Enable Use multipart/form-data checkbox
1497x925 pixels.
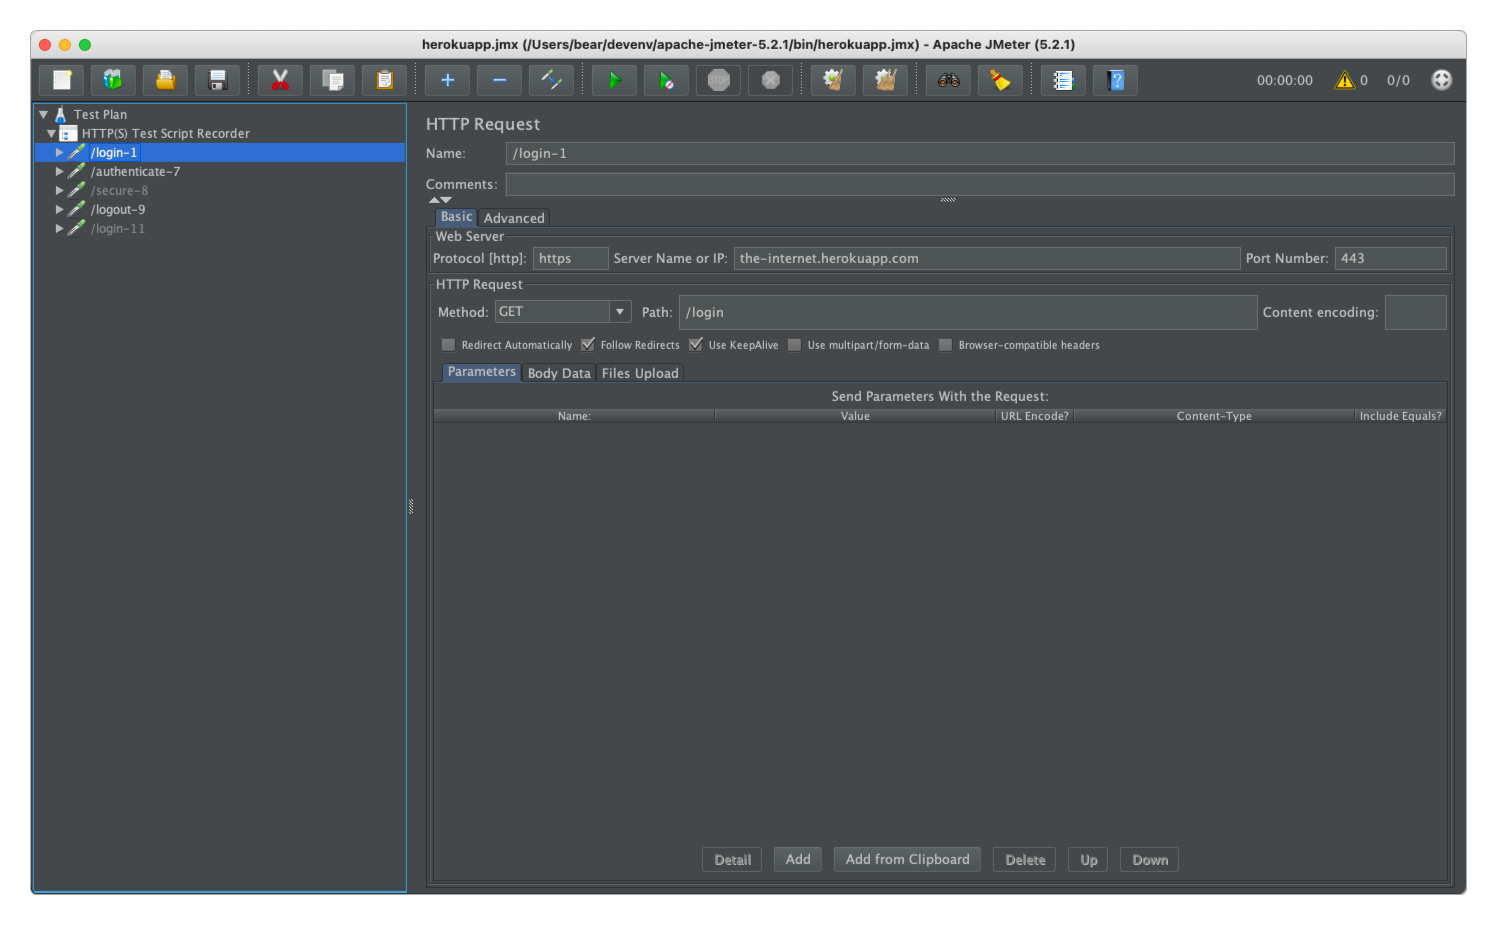click(x=794, y=345)
